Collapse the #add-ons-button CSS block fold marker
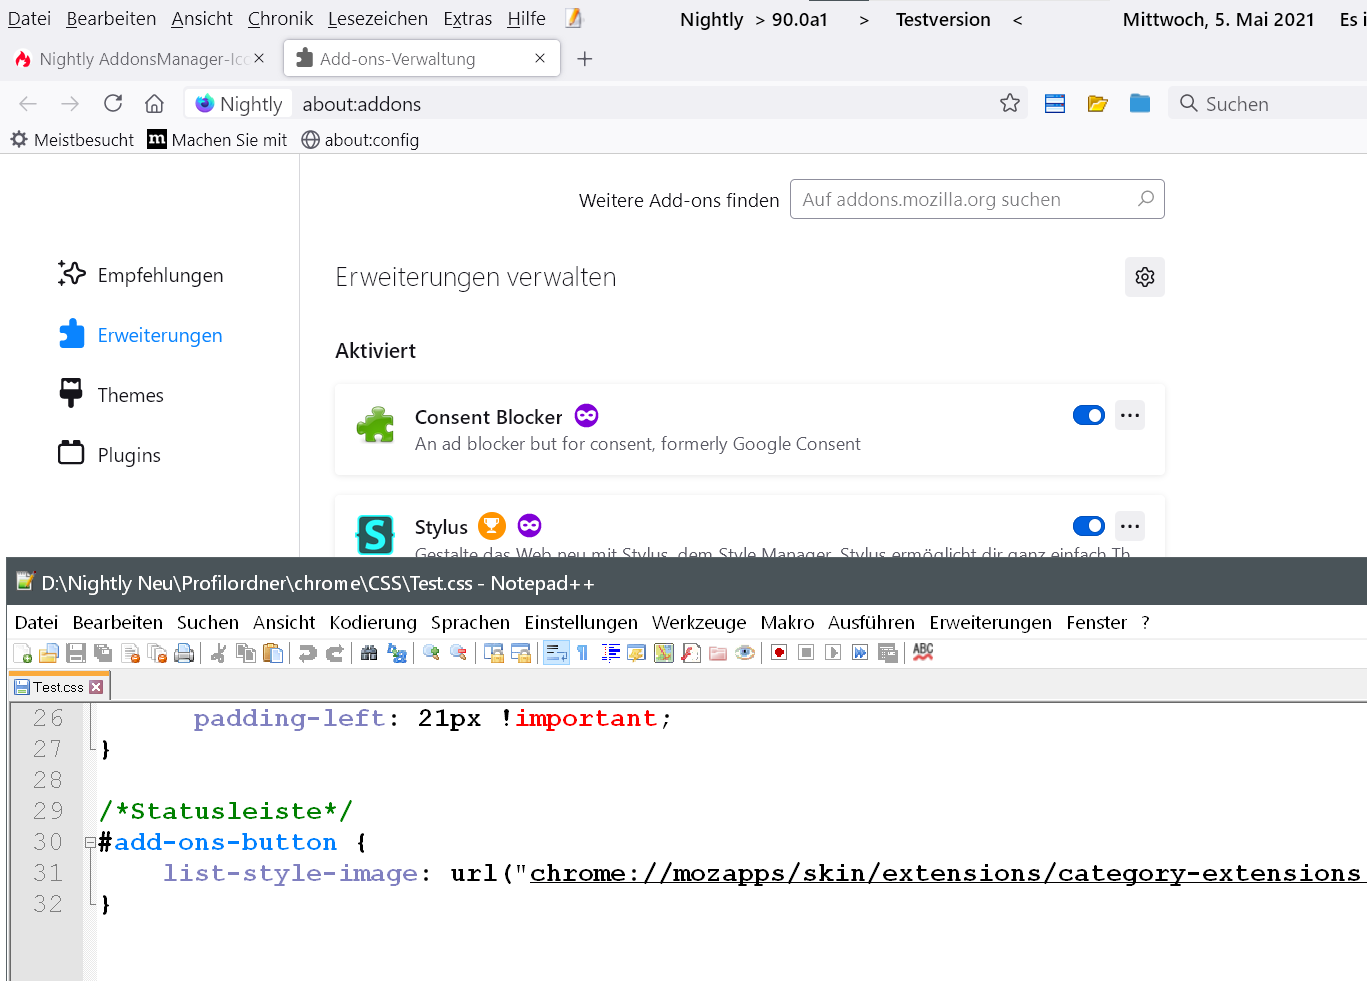1367x981 pixels. [90, 842]
